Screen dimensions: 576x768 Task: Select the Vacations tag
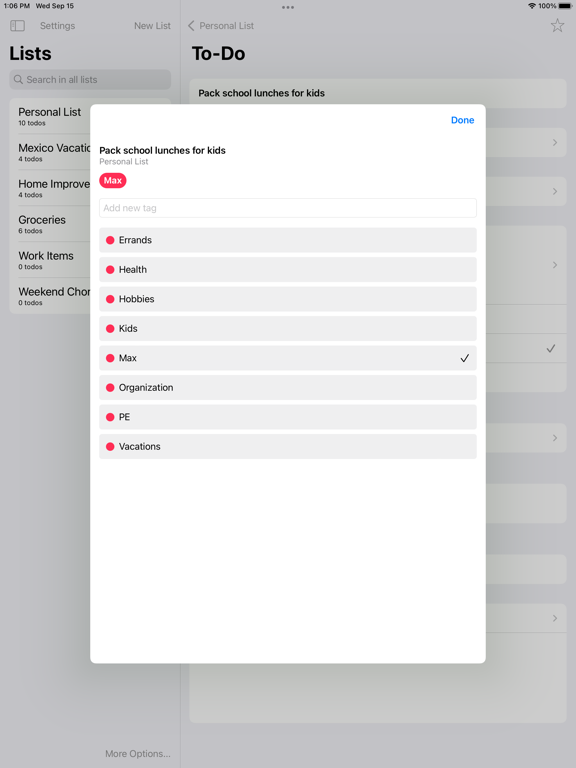point(288,446)
